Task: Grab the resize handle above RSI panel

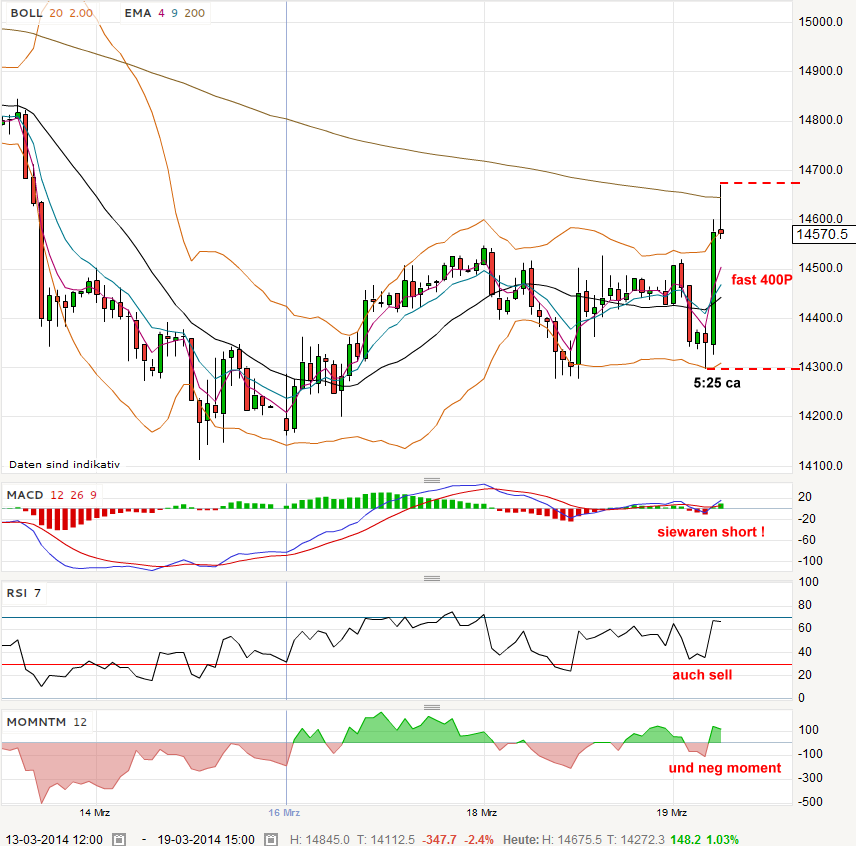Action: point(432,578)
